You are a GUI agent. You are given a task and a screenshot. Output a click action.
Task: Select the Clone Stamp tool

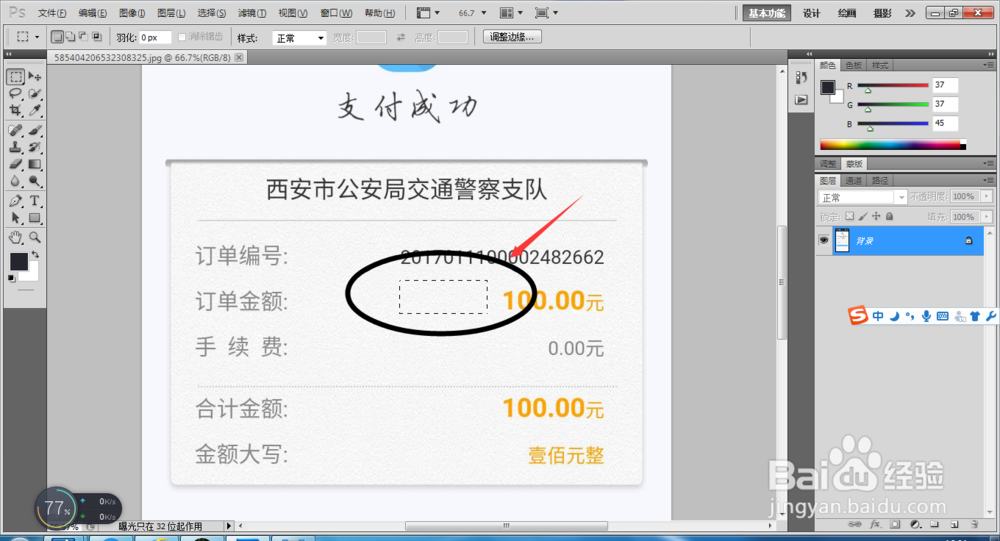click(x=16, y=147)
